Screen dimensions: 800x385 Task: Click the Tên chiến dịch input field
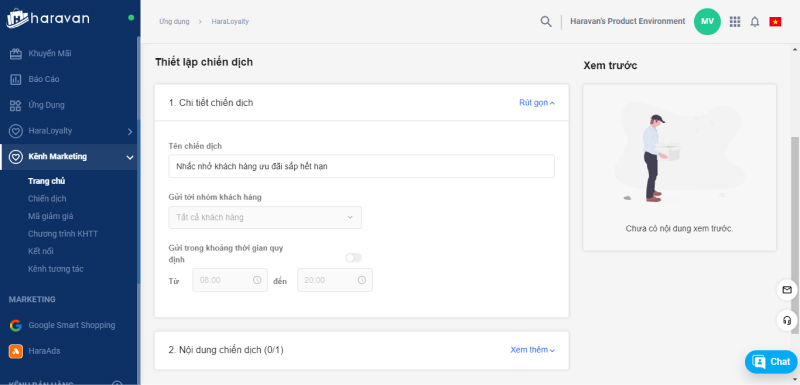click(361, 166)
